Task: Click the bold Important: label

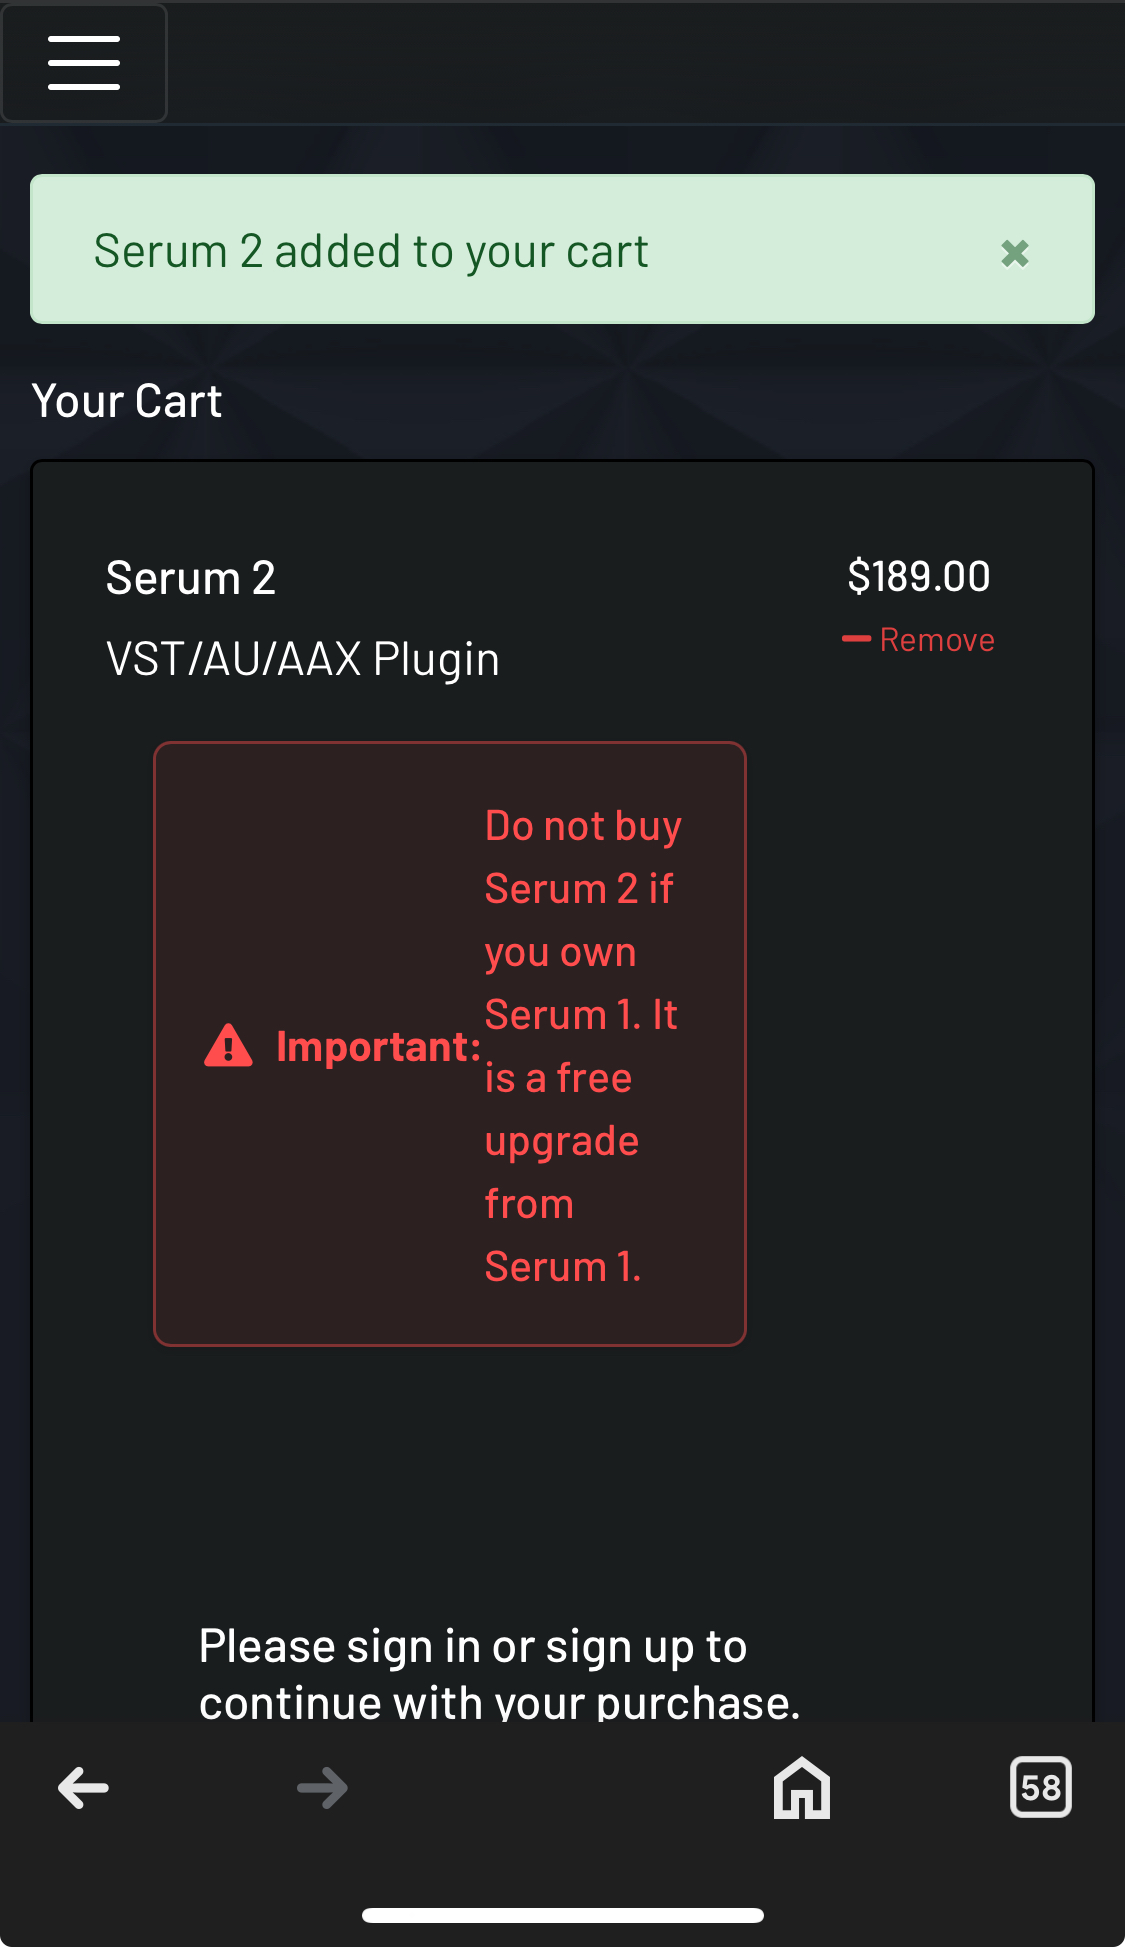Action: click(379, 1046)
